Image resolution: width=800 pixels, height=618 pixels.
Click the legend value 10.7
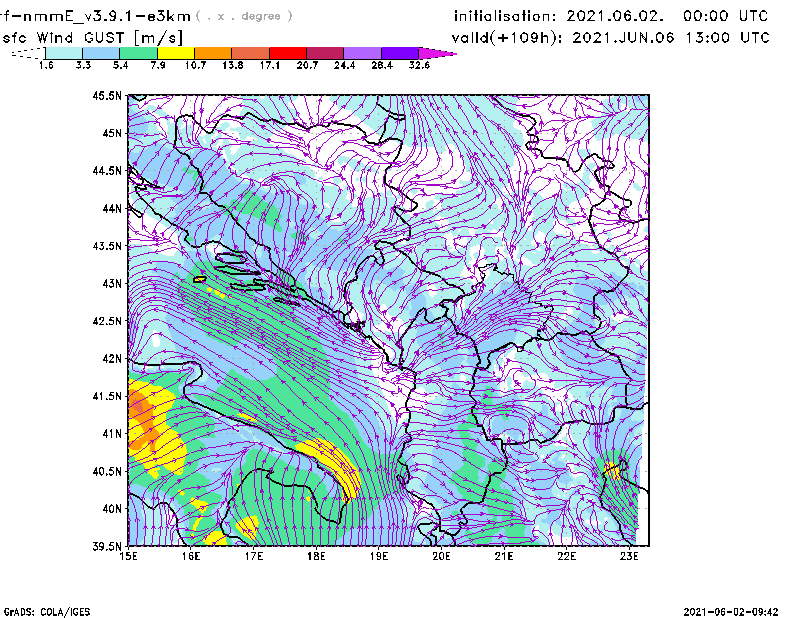pos(195,65)
